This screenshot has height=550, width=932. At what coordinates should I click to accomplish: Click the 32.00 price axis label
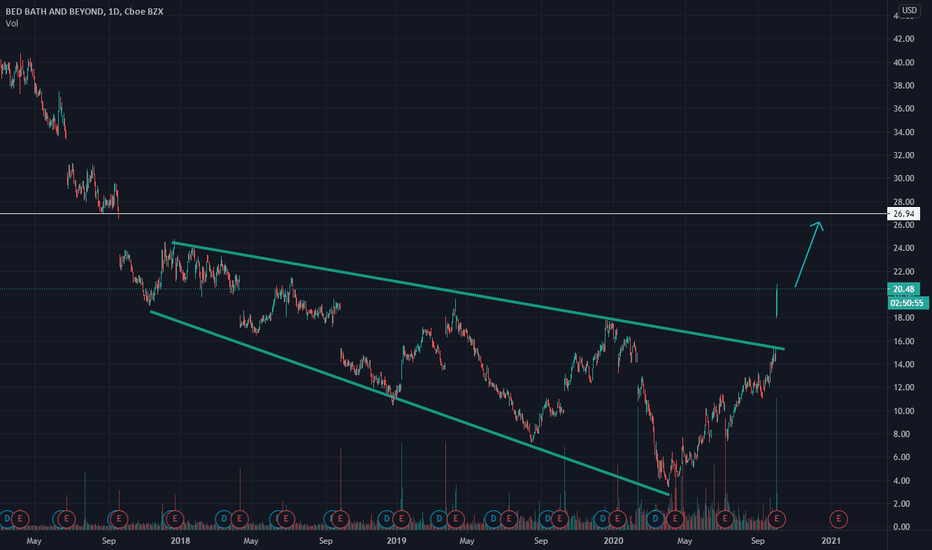(903, 155)
